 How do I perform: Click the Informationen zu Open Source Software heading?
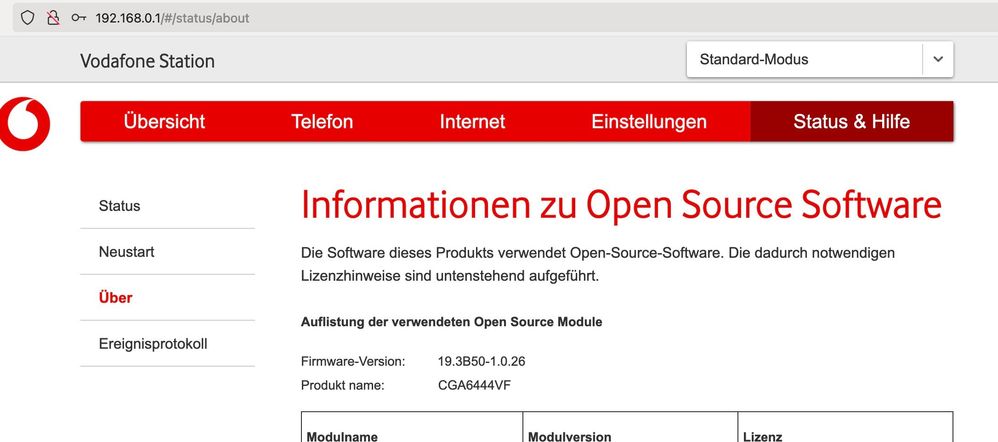click(621, 206)
